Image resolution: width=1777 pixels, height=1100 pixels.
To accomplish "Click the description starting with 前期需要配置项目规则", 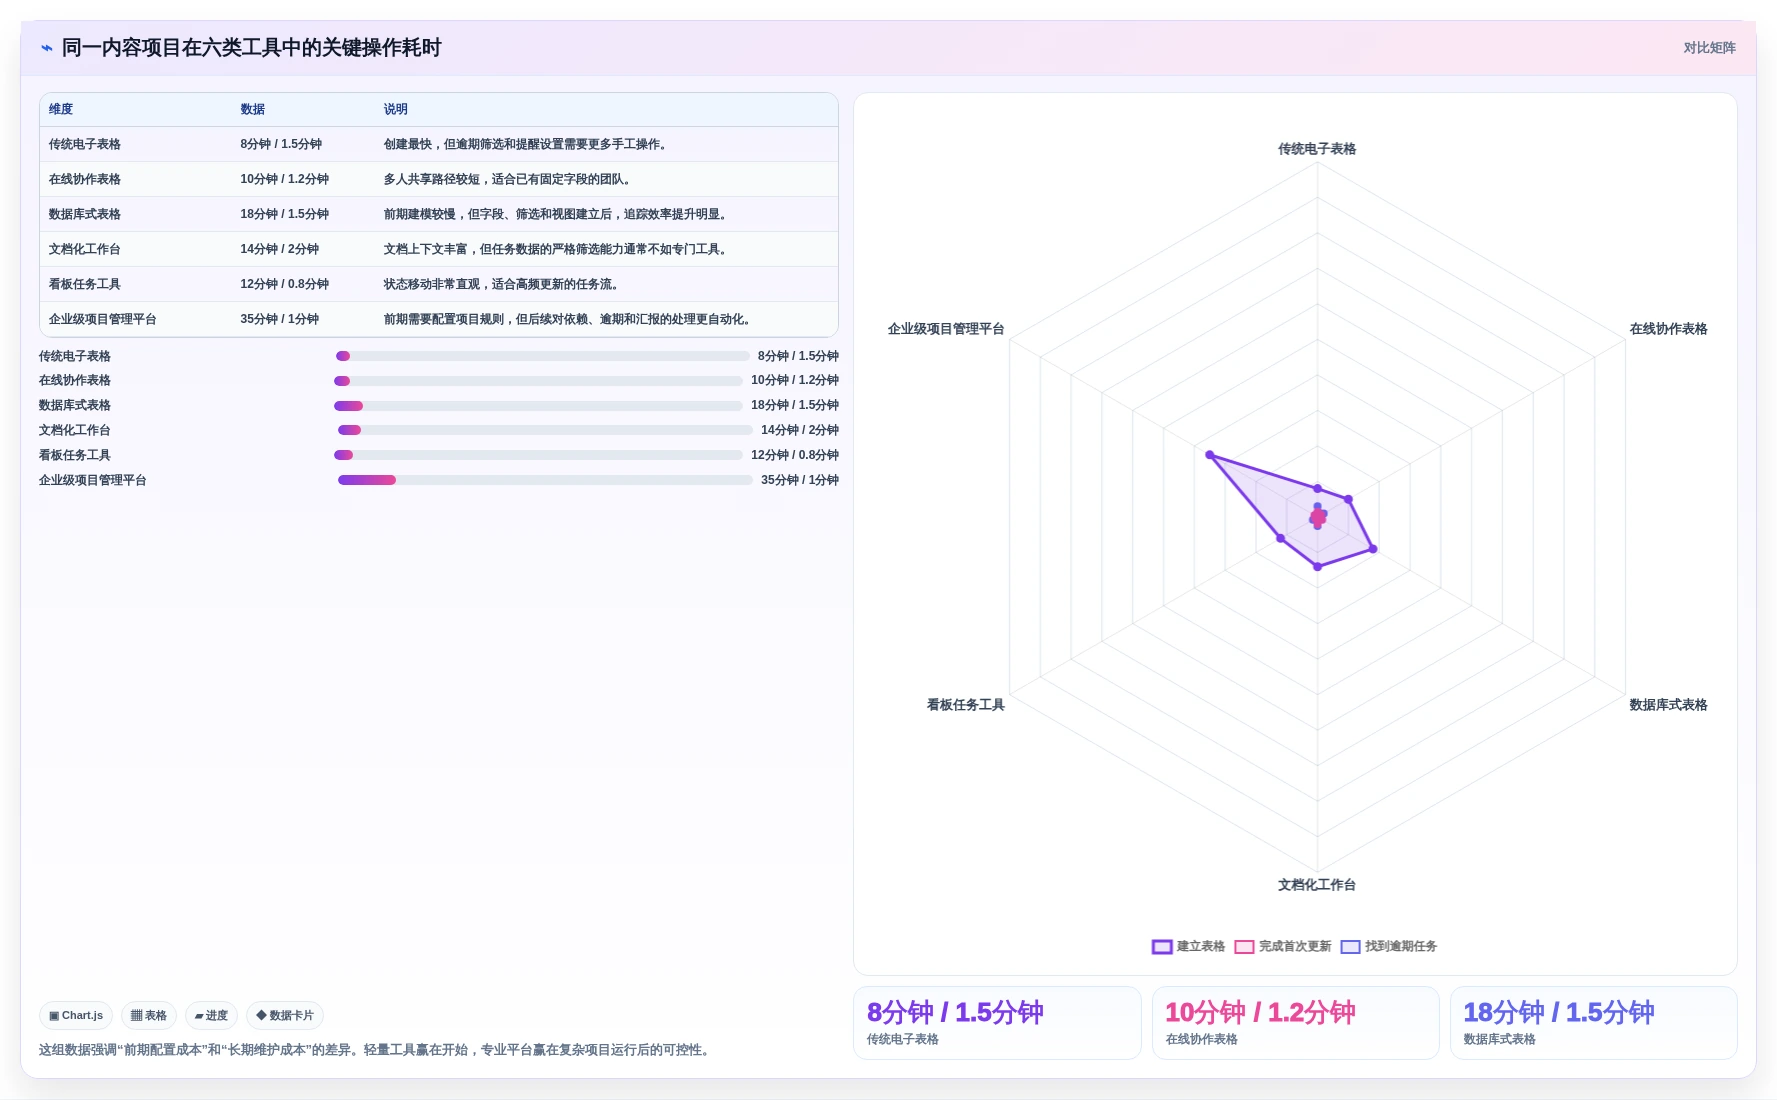I will 567,319.
